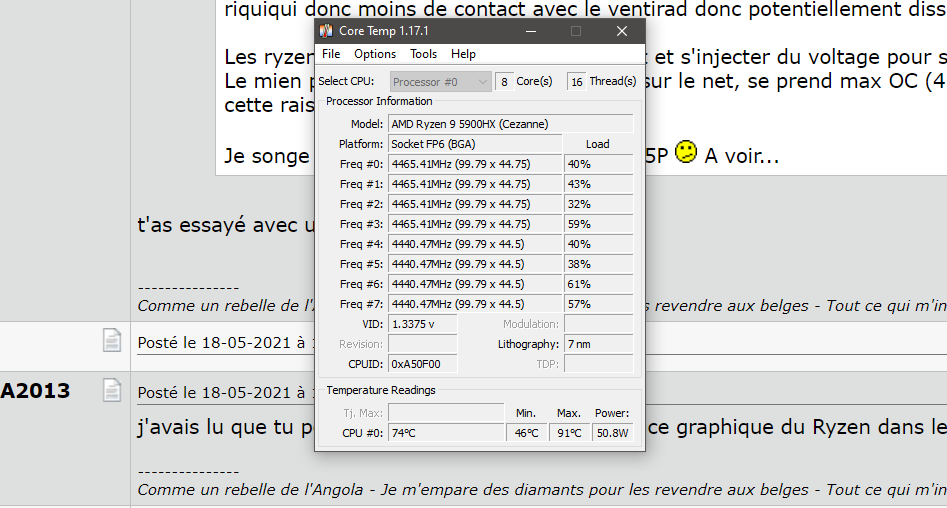
Task: Select the Freq #4 value 4440.47MHz
Action: pyautogui.click(x=475, y=244)
